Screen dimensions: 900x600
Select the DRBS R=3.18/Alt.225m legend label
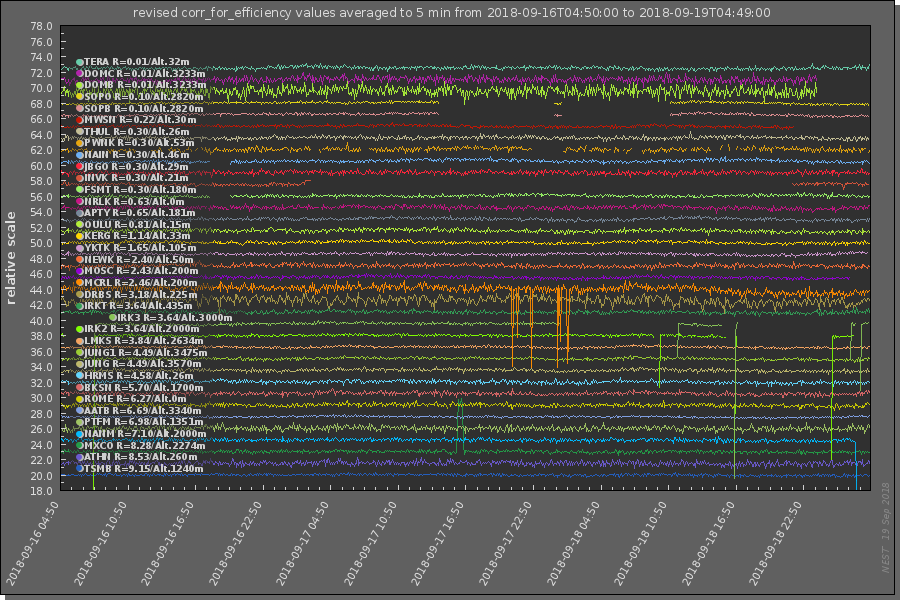141,295
